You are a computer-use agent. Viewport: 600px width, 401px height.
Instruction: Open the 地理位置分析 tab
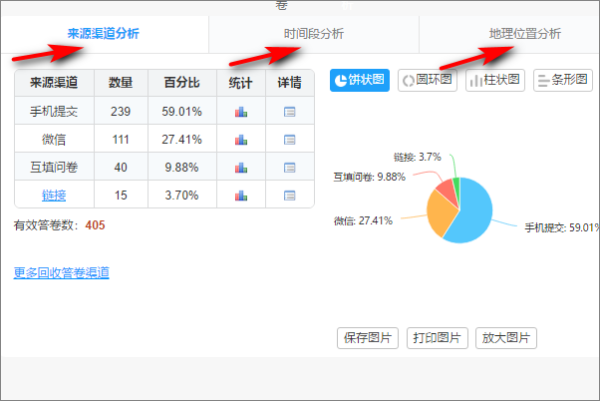tap(525, 34)
